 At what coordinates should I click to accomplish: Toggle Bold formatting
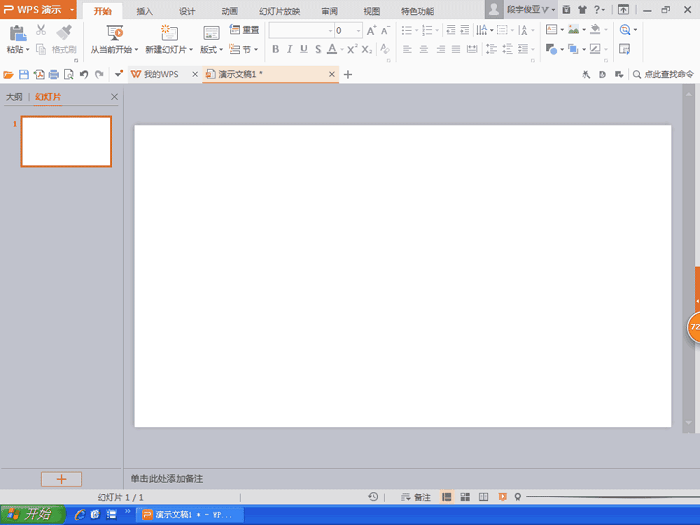(x=275, y=49)
